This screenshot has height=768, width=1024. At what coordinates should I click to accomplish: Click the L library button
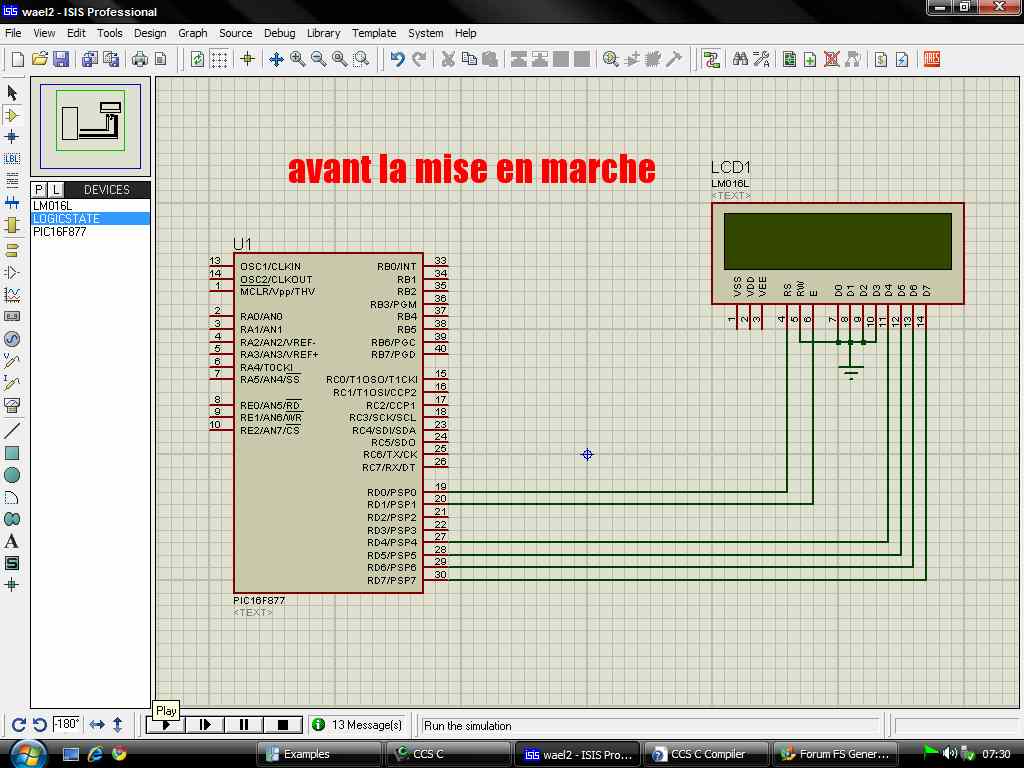coord(56,189)
